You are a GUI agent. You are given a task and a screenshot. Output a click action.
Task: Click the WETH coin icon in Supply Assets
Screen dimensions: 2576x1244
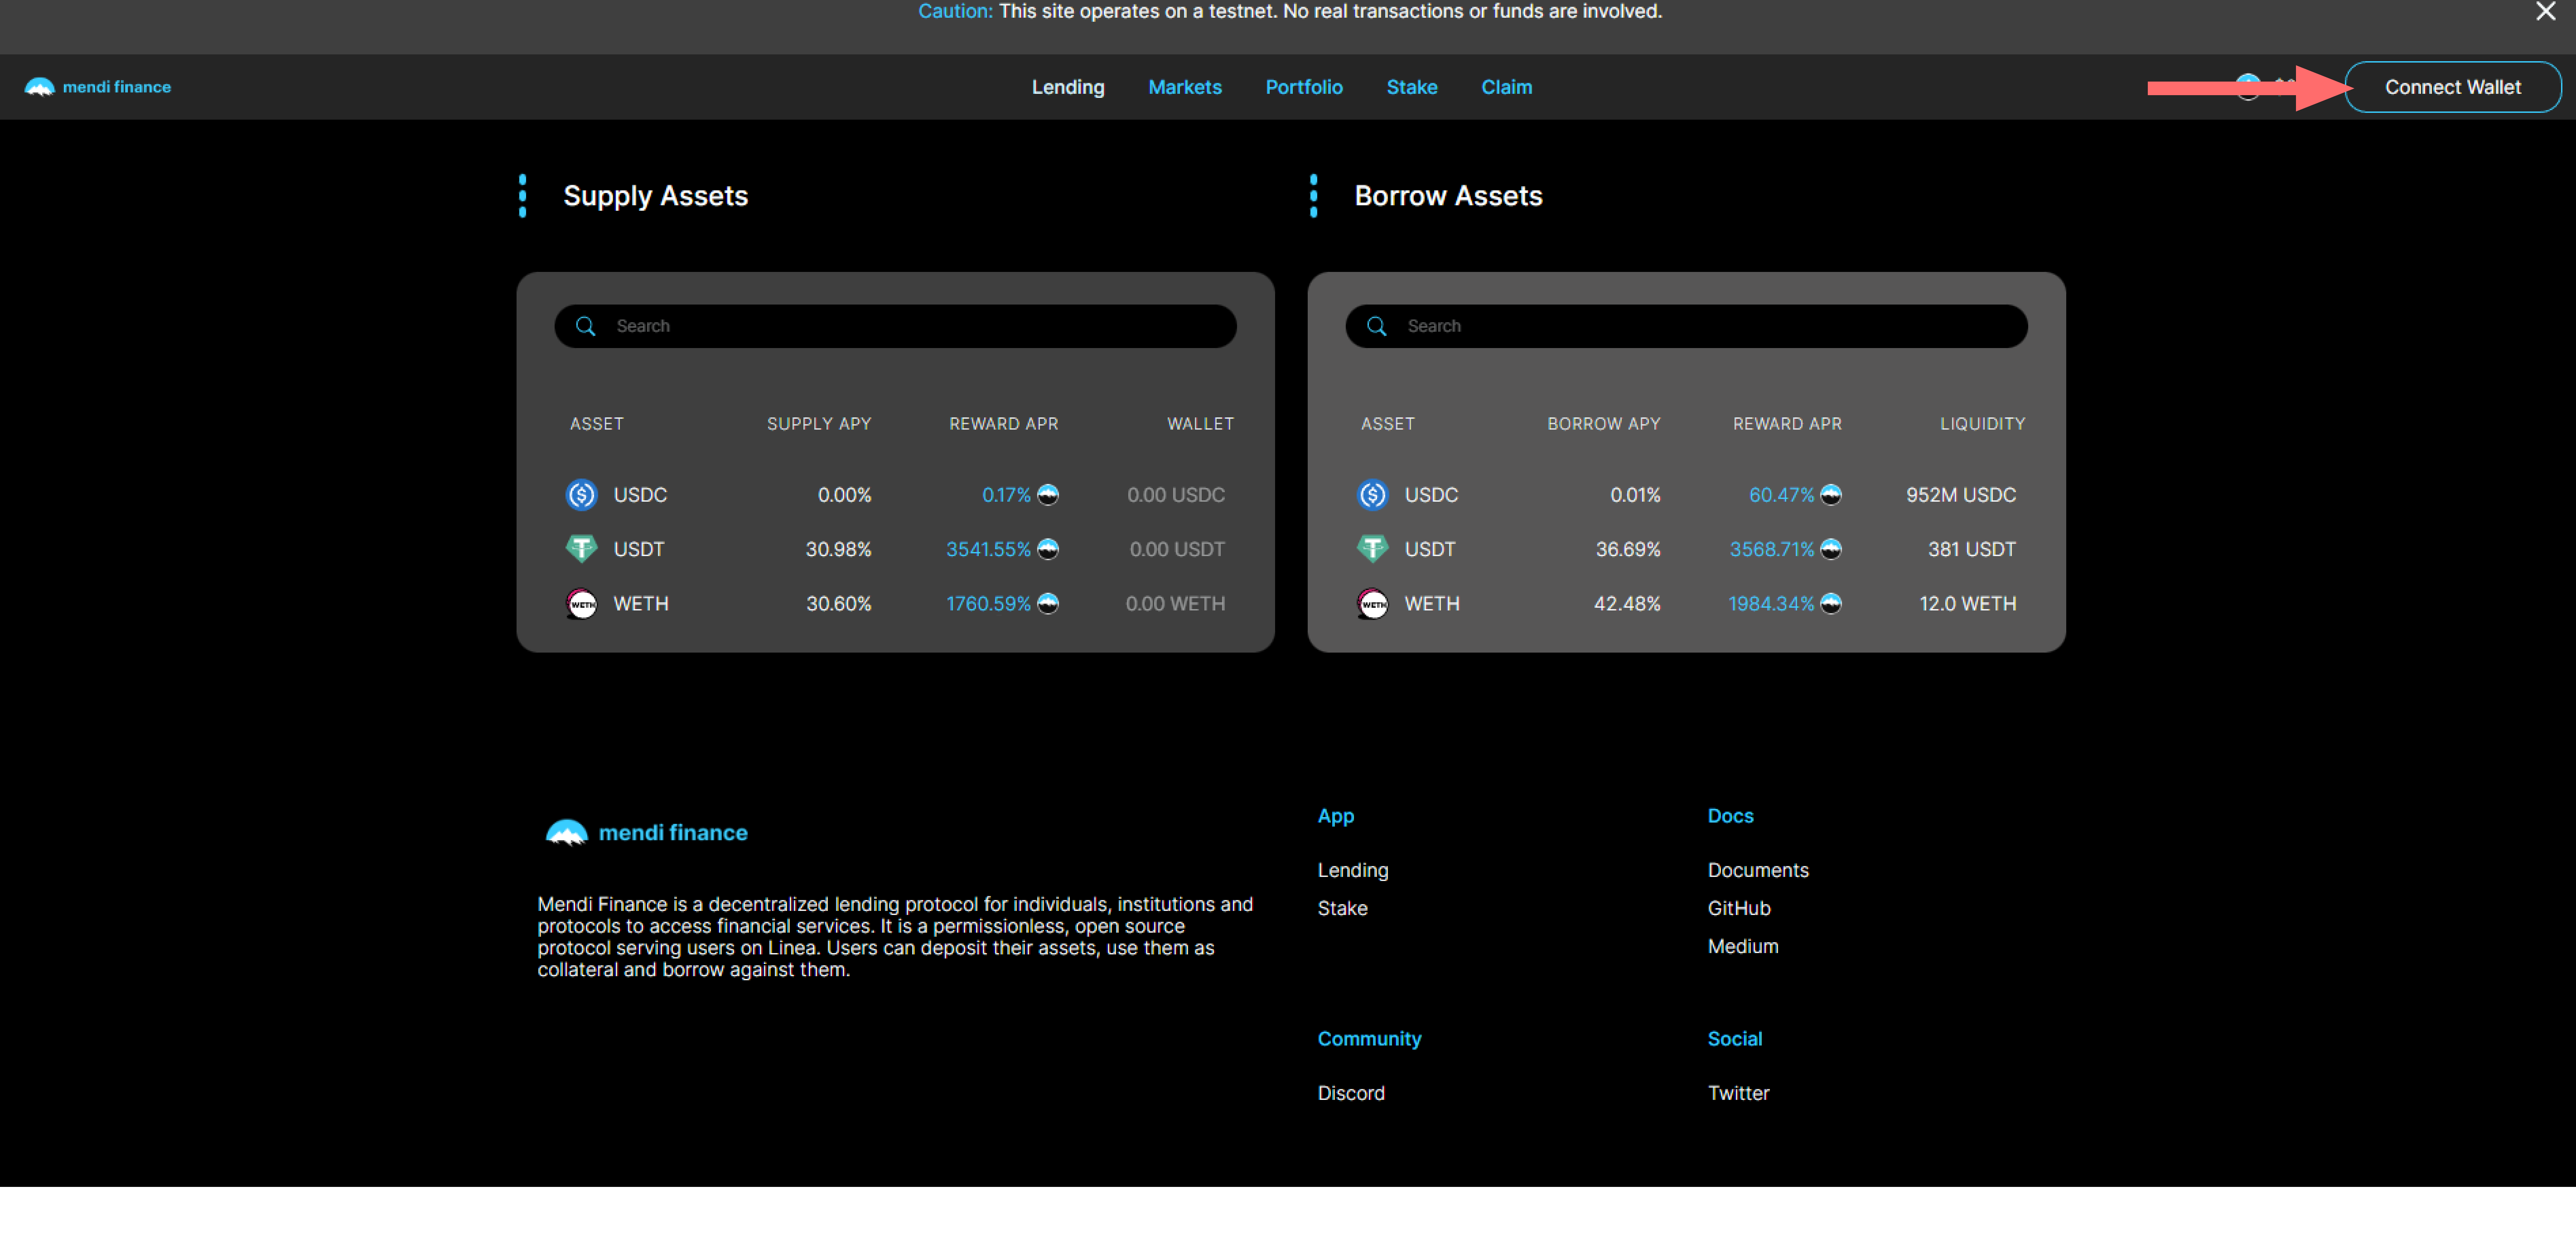click(582, 604)
